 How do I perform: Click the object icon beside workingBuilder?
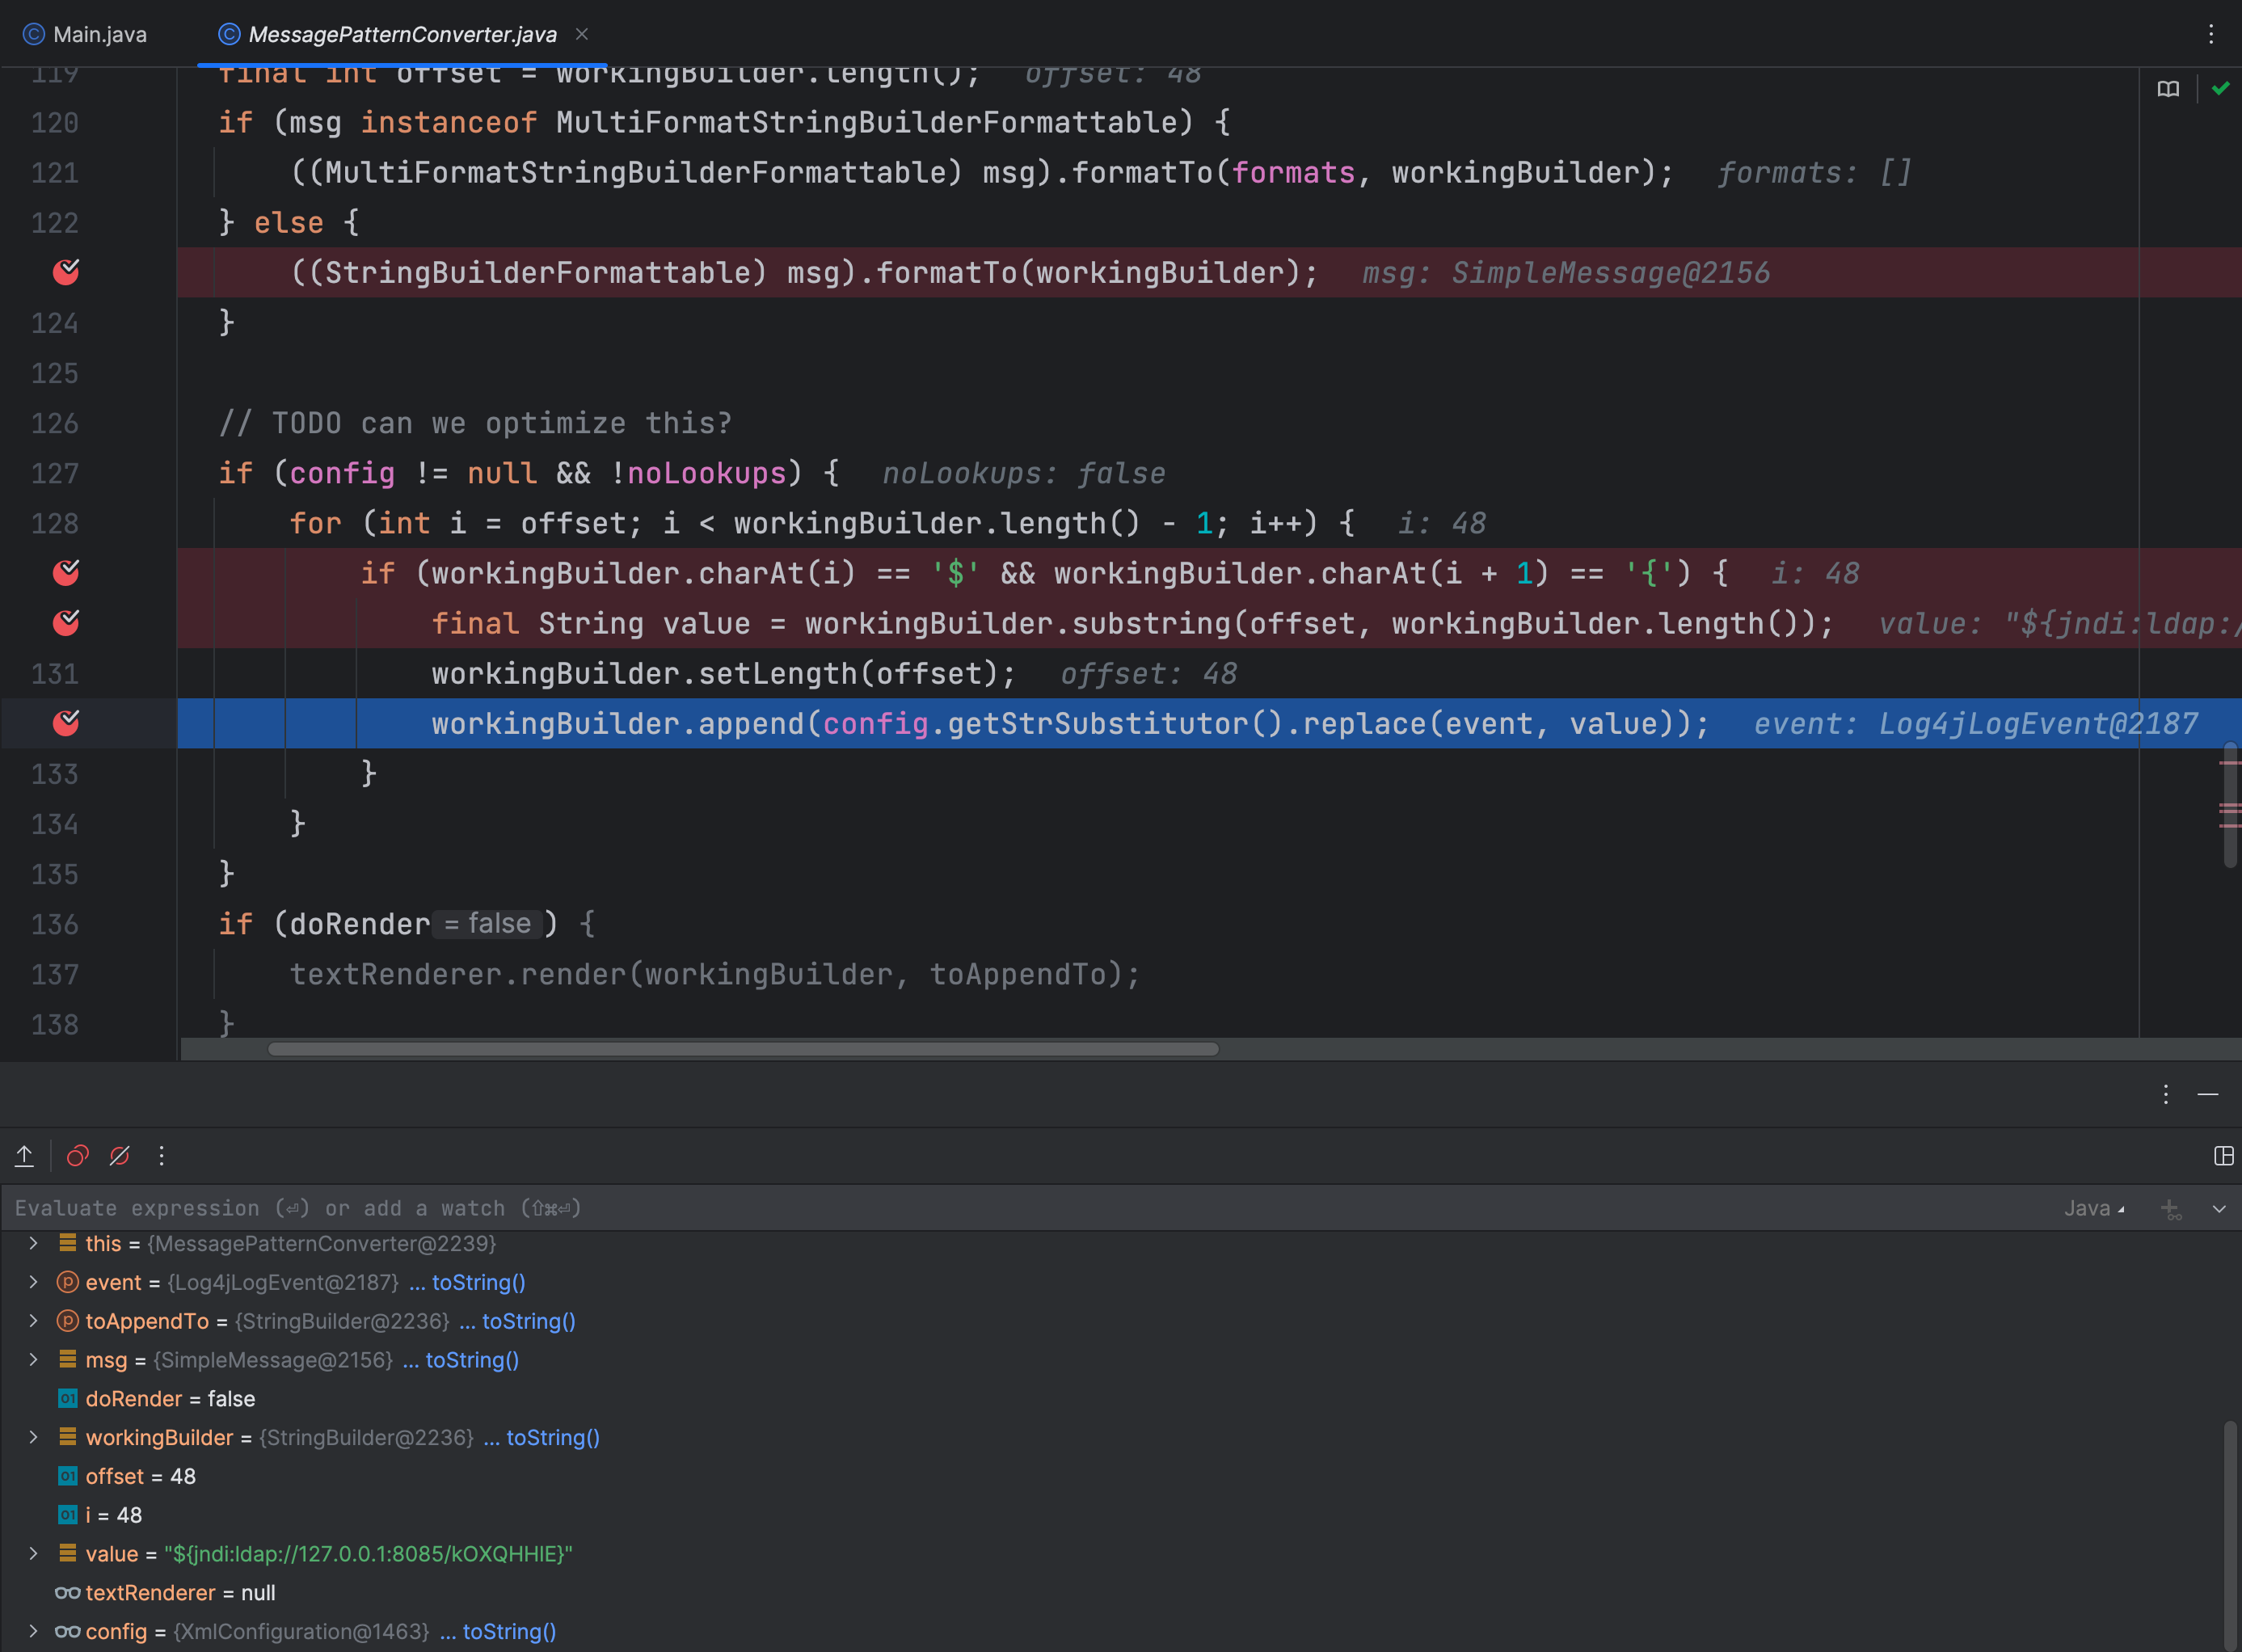point(67,1437)
